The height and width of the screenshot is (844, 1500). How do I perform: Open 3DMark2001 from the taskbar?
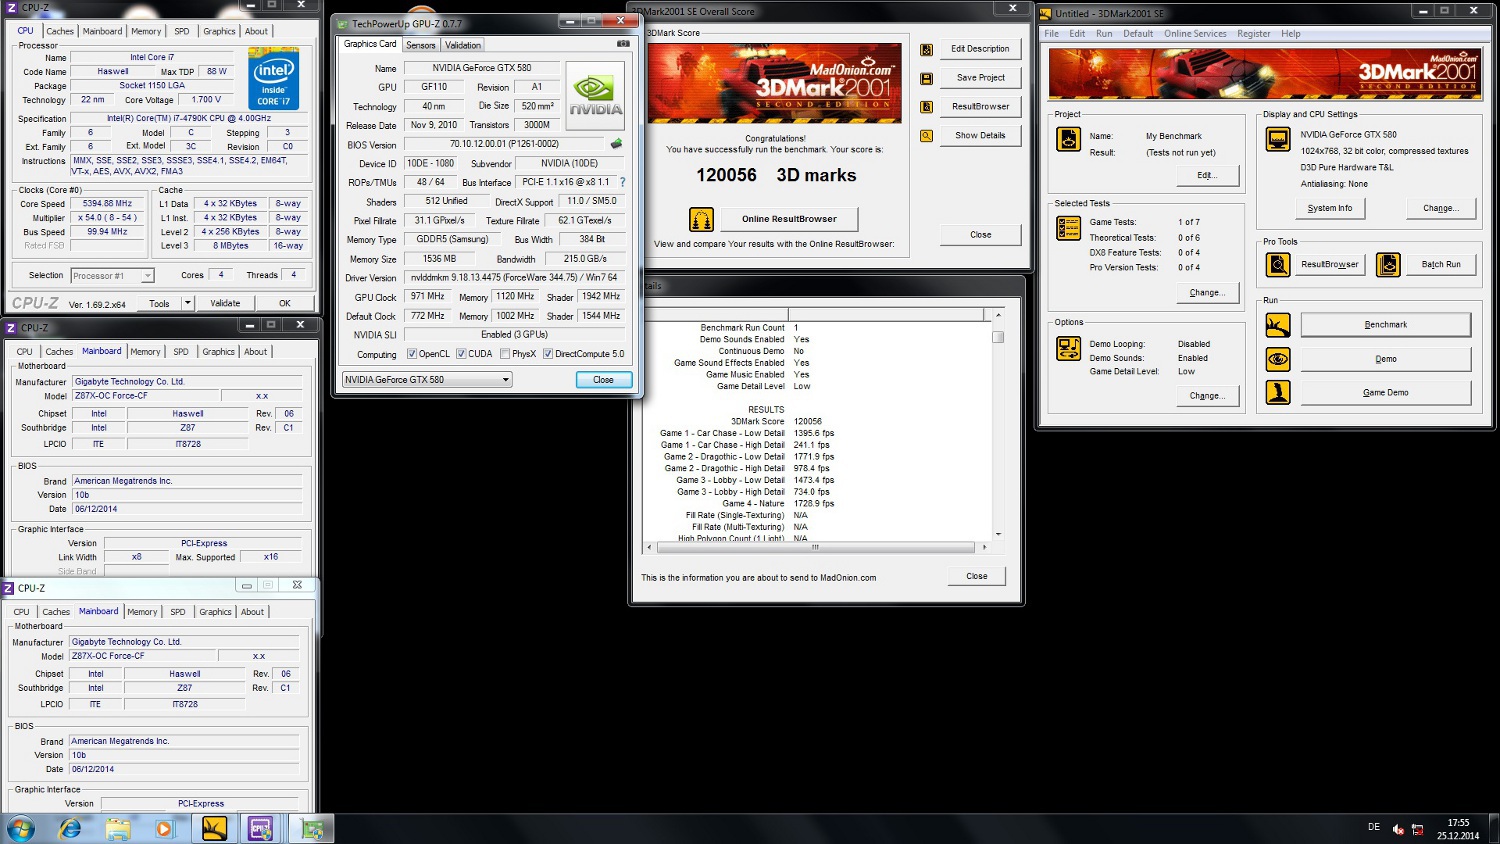214,828
